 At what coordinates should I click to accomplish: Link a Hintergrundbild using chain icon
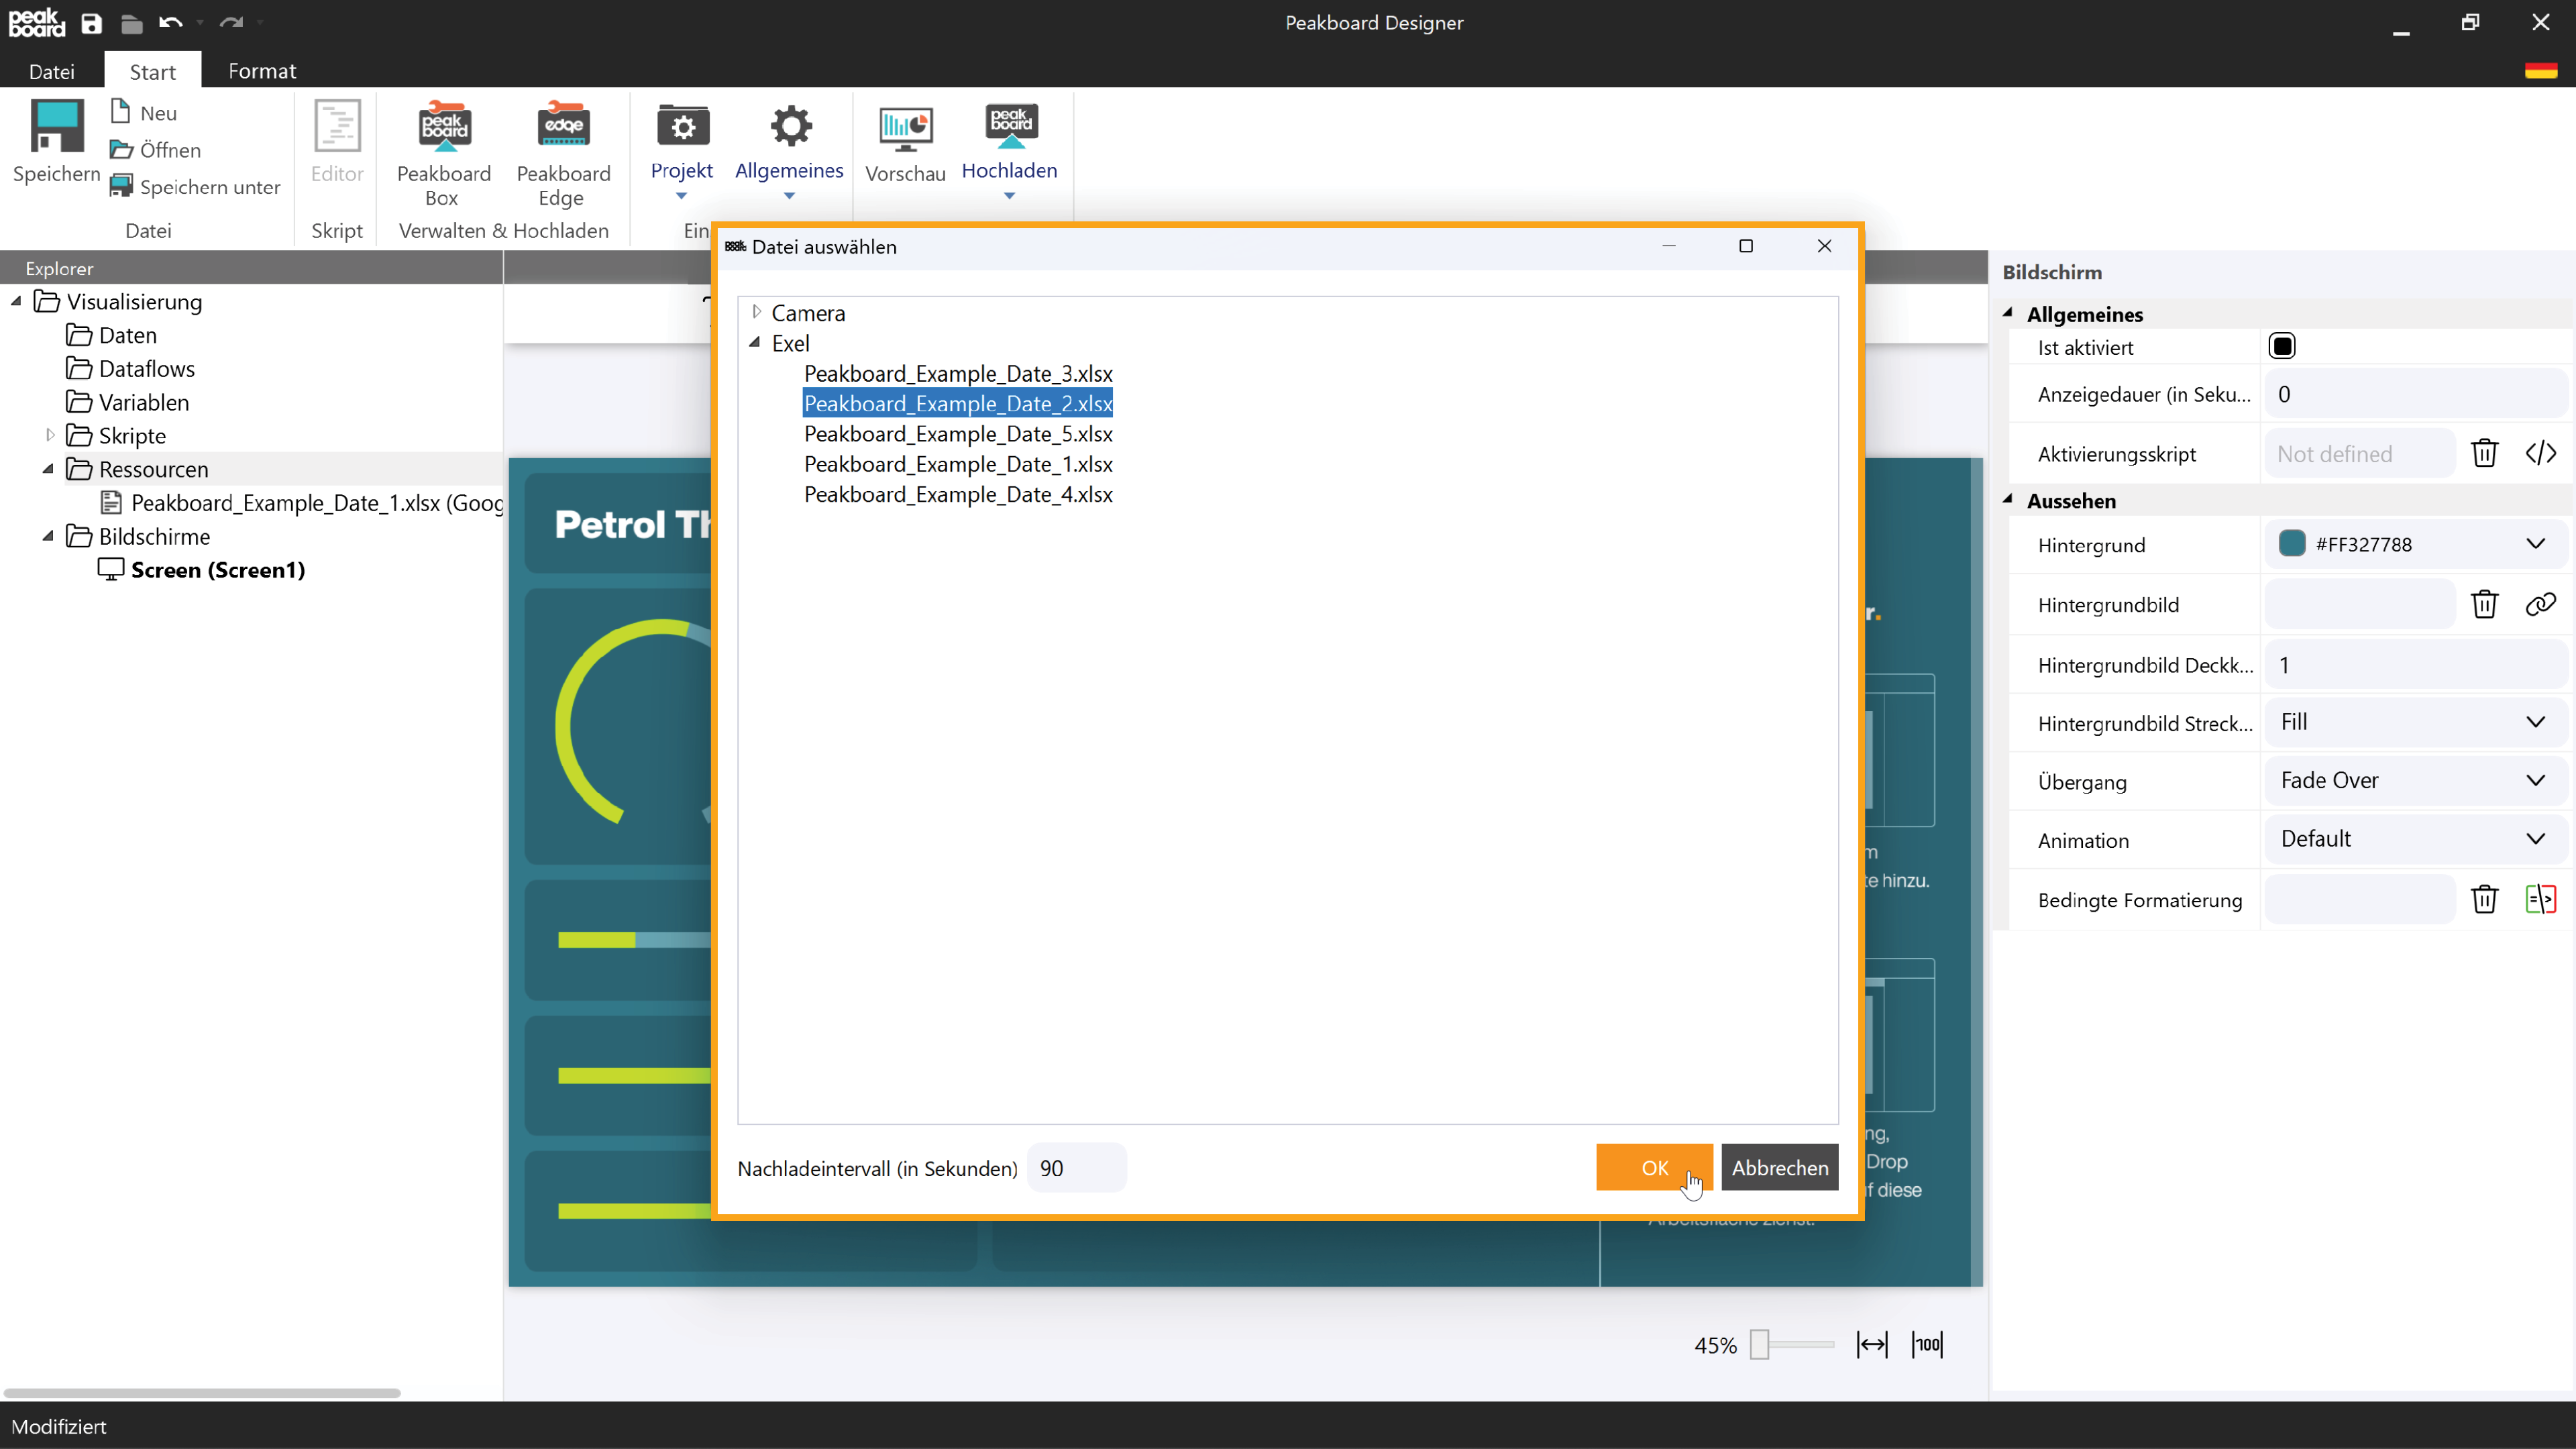click(2540, 604)
